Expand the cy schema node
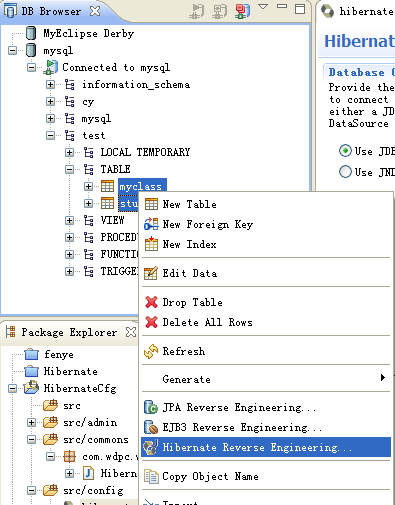 [50, 101]
